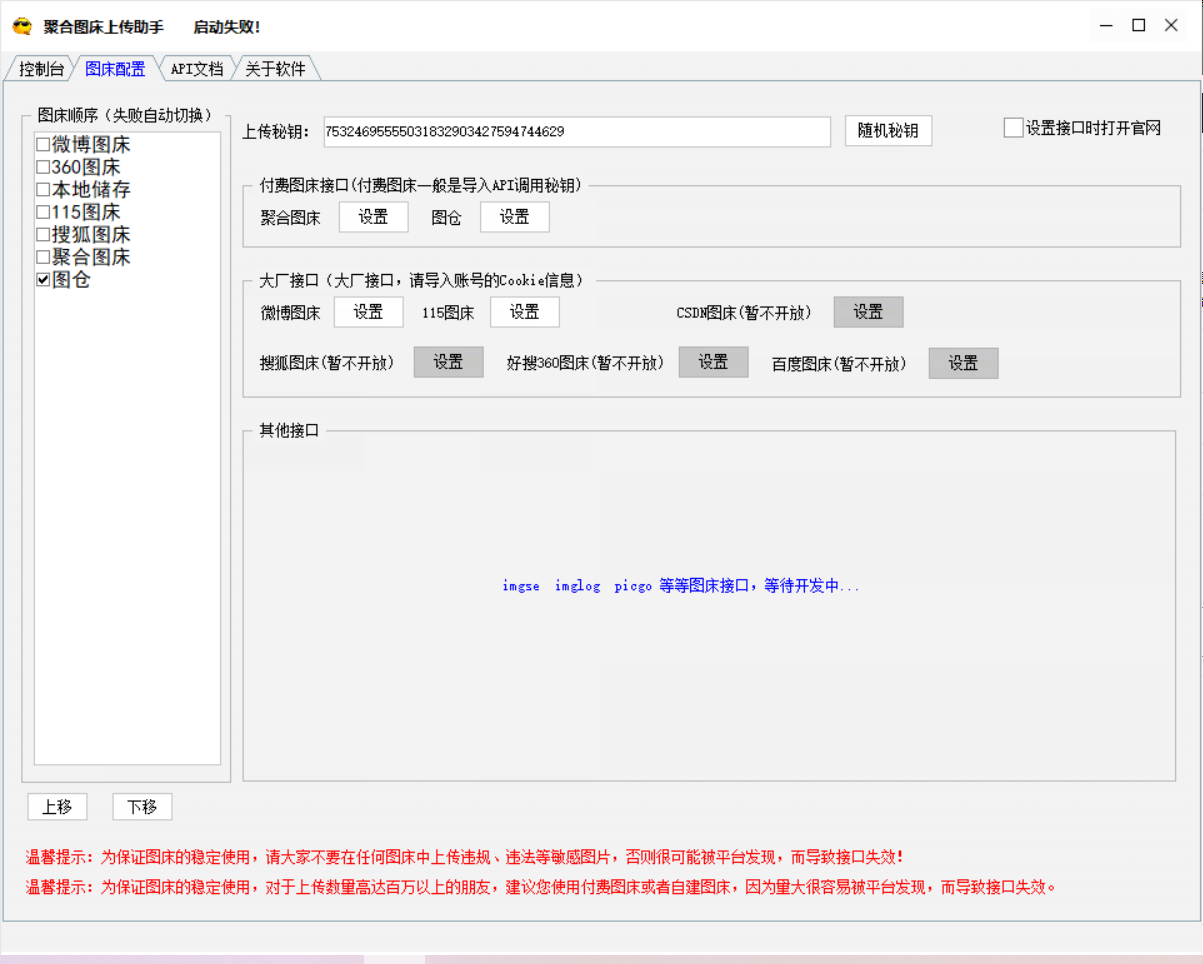Click 设置 button for 聚合图床 paid interface

[373, 217]
